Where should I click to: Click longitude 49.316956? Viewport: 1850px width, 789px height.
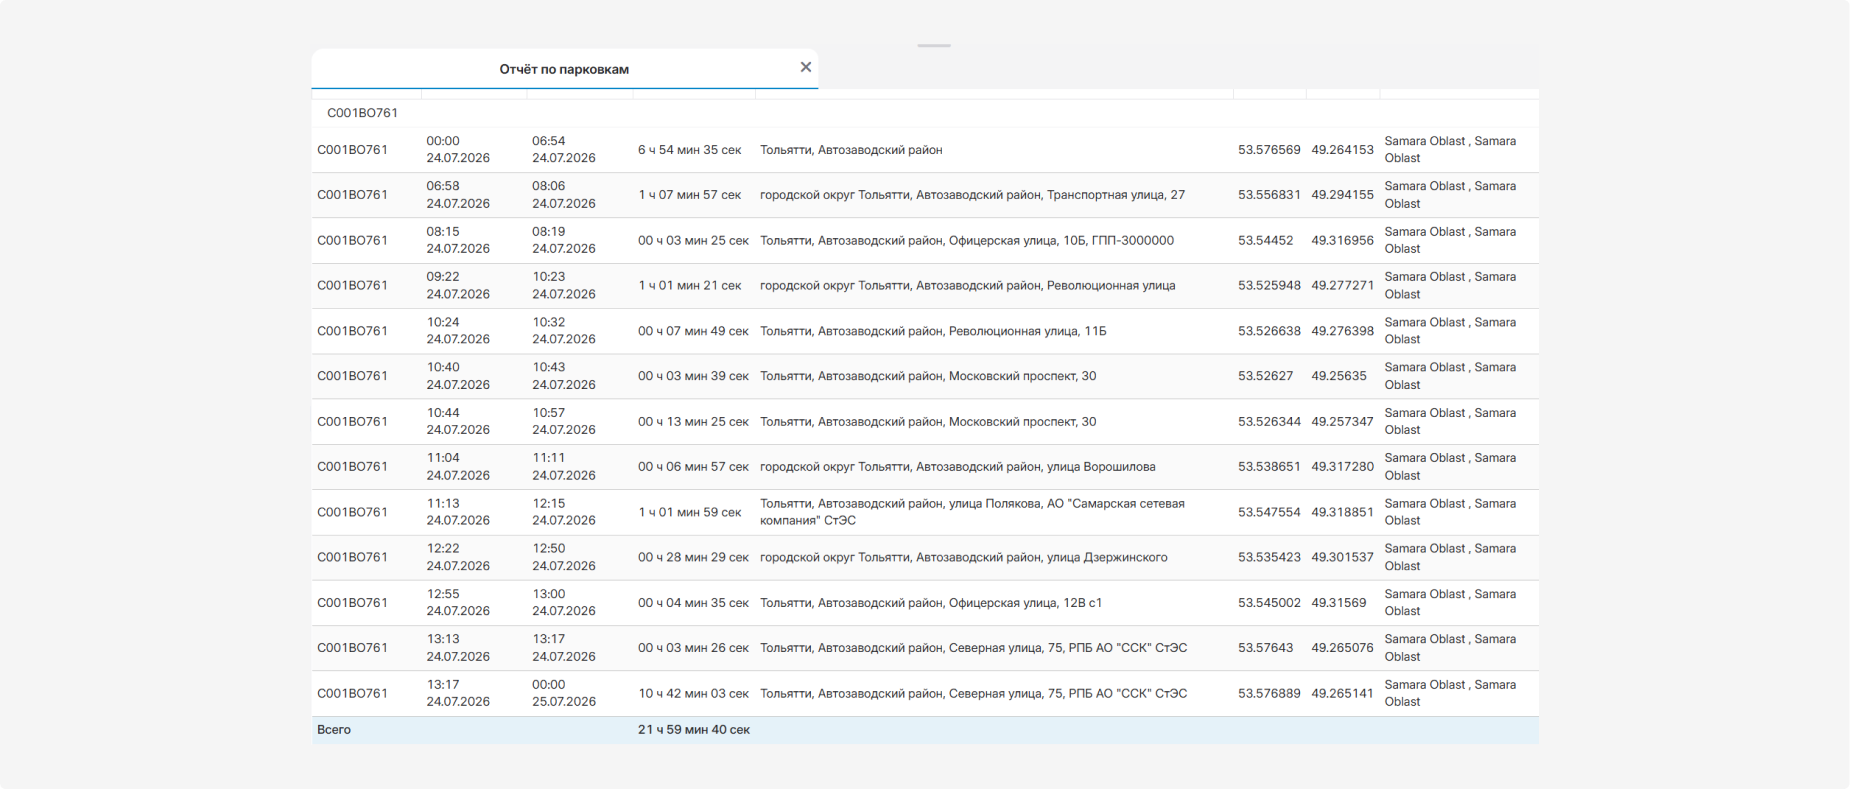pos(1342,241)
